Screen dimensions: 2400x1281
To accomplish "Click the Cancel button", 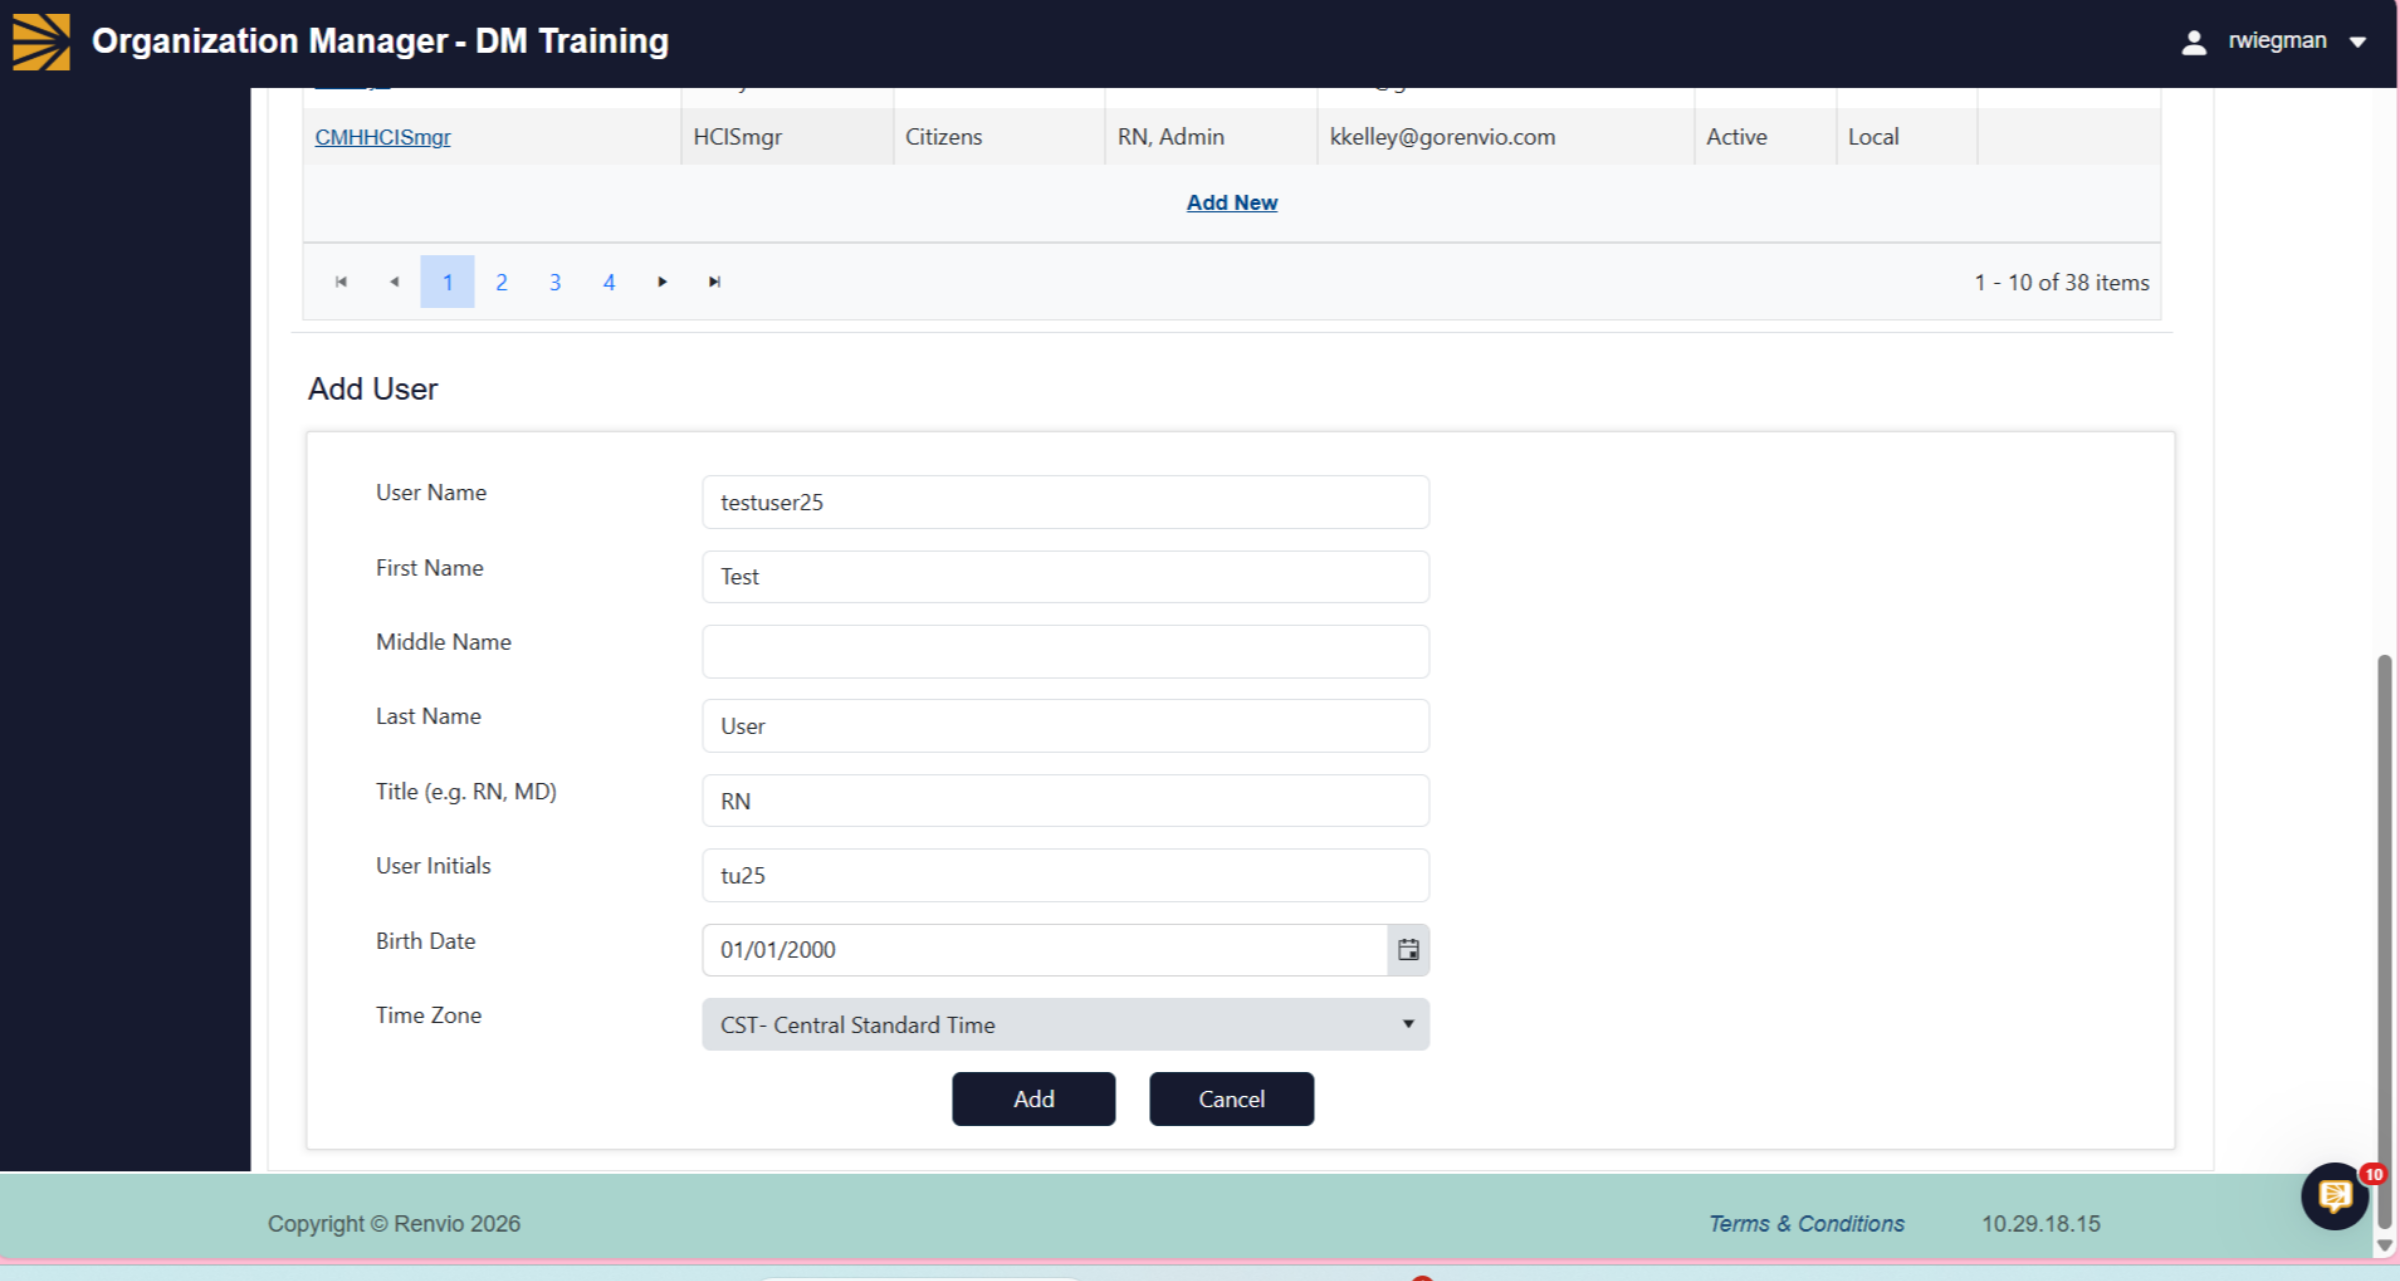I will click(1231, 1099).
